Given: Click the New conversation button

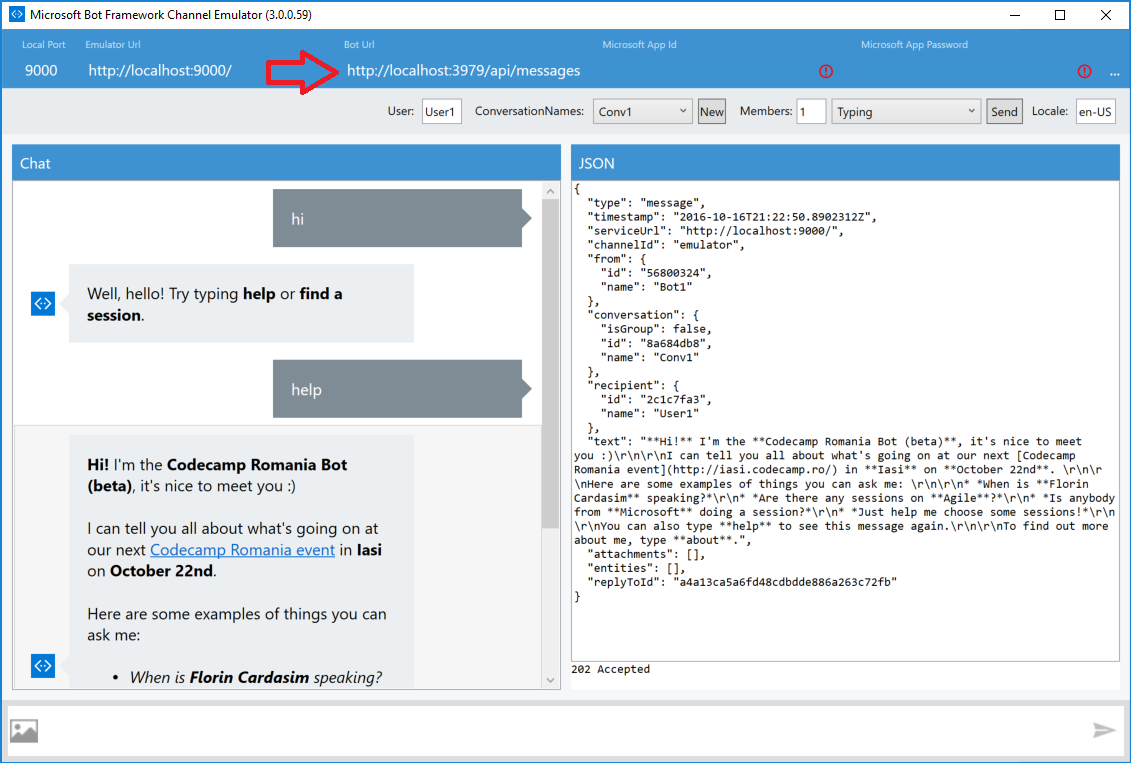Looking at the screenshot, I should tap(711, 112).
